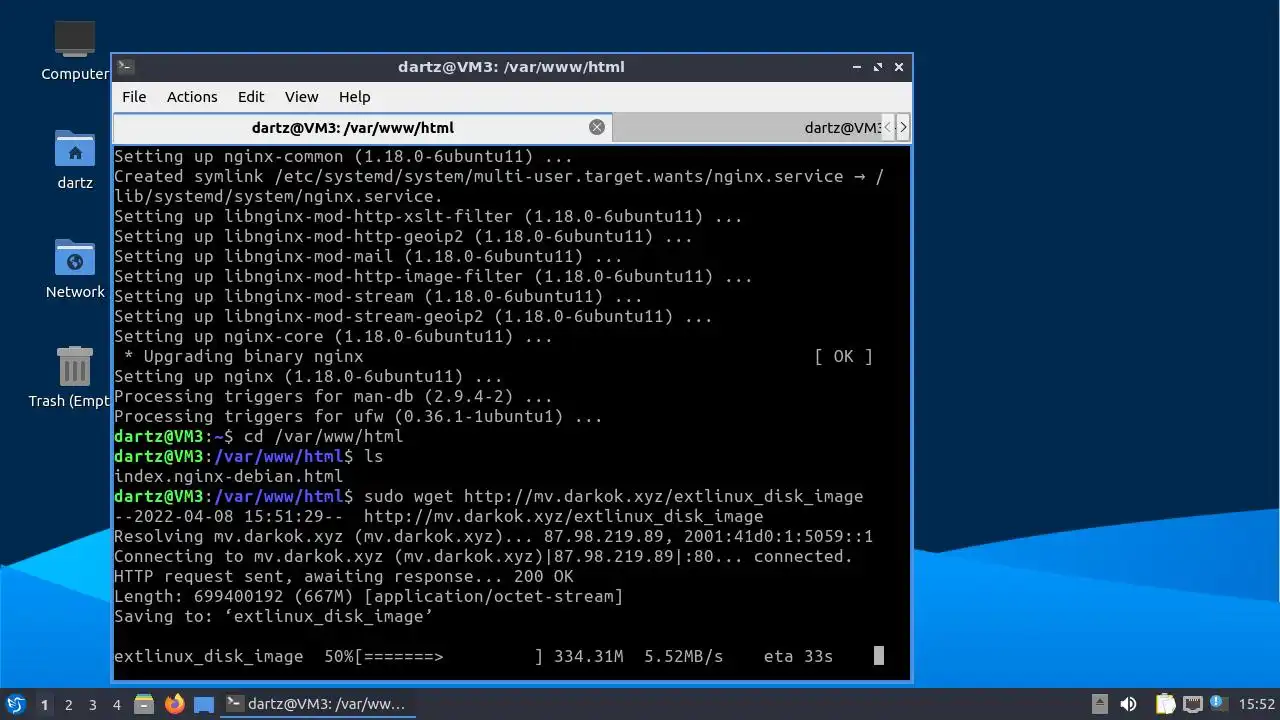Click the terminal window title text
The width and height of the screenshot is (1280, 720).
511,67
